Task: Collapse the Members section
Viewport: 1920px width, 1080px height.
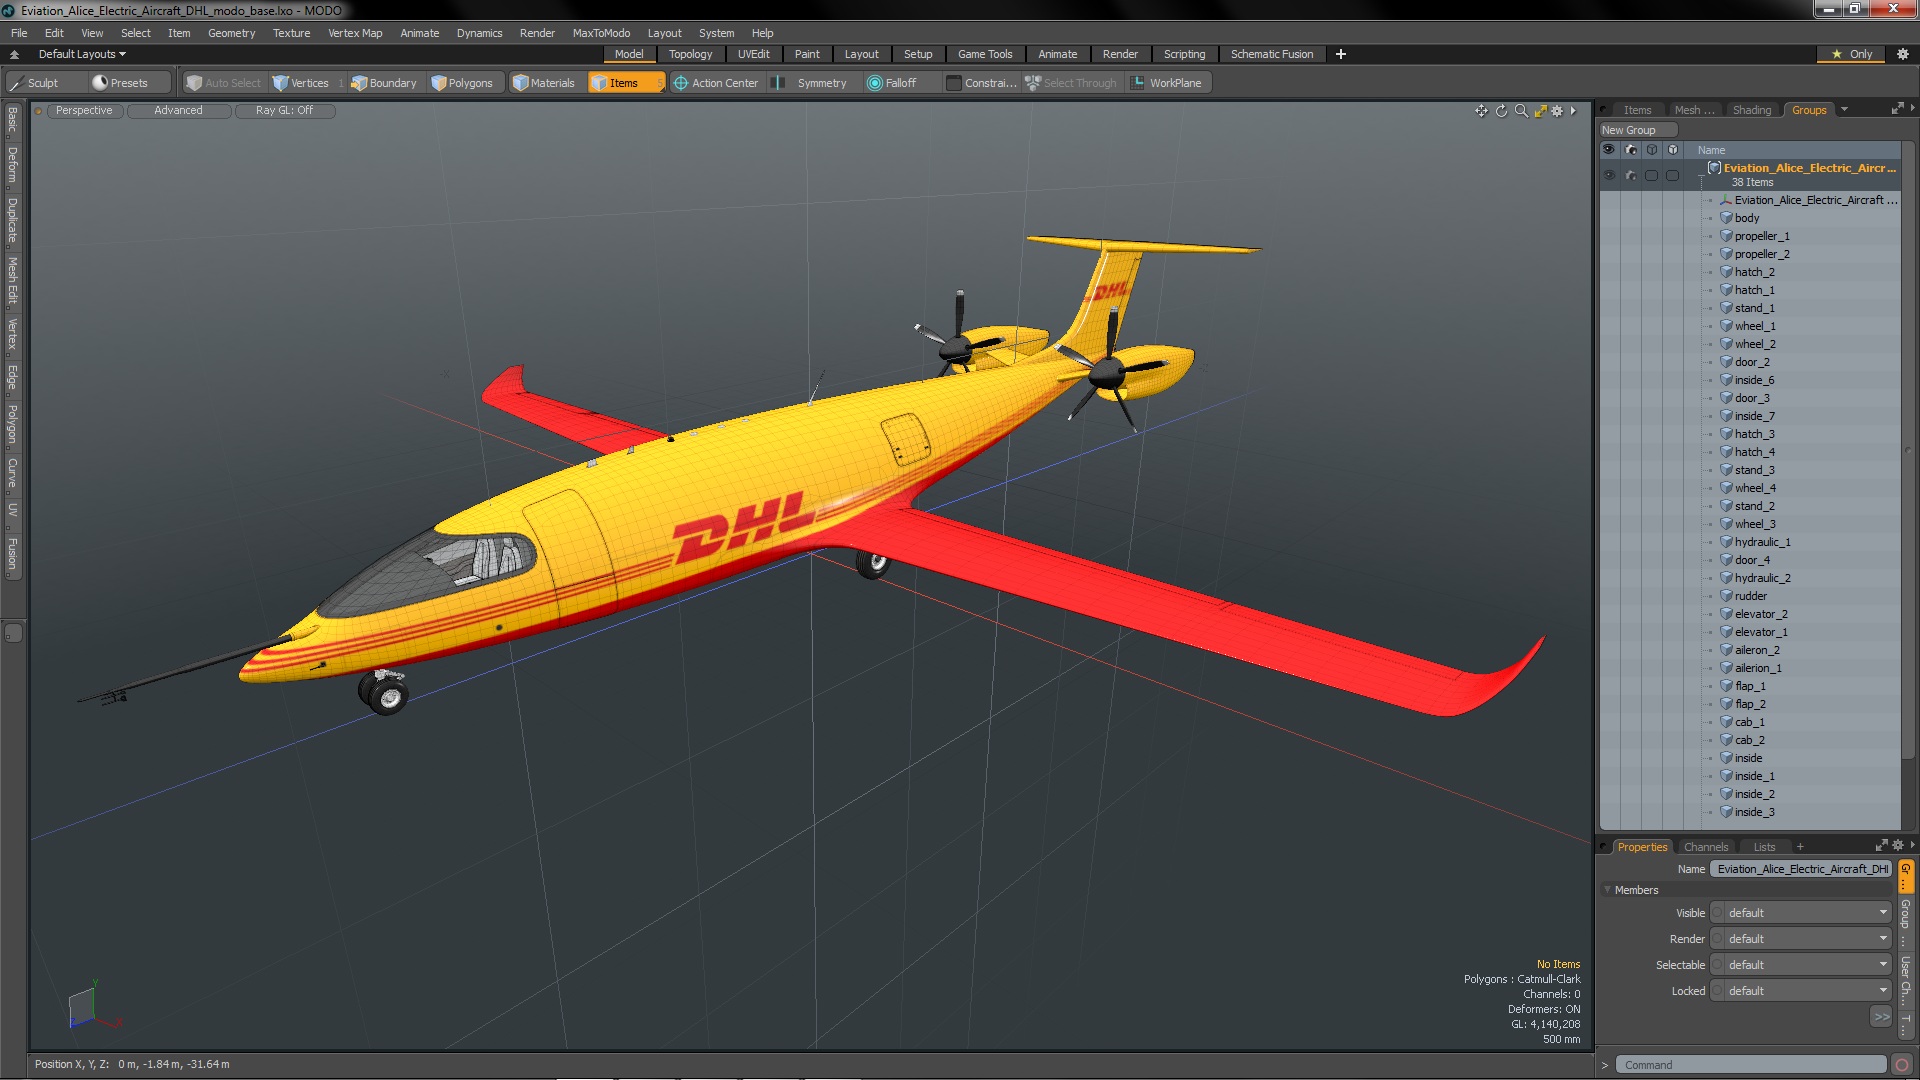Action: [x=1608, y=890]
